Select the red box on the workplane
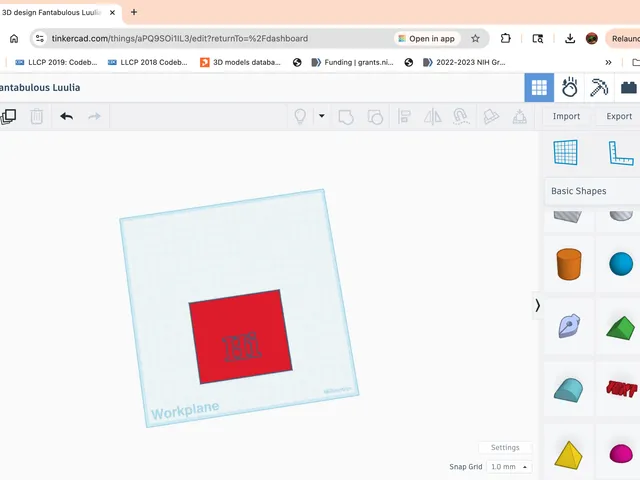Viewport: 640px width, 480px height. coord(240,337)
